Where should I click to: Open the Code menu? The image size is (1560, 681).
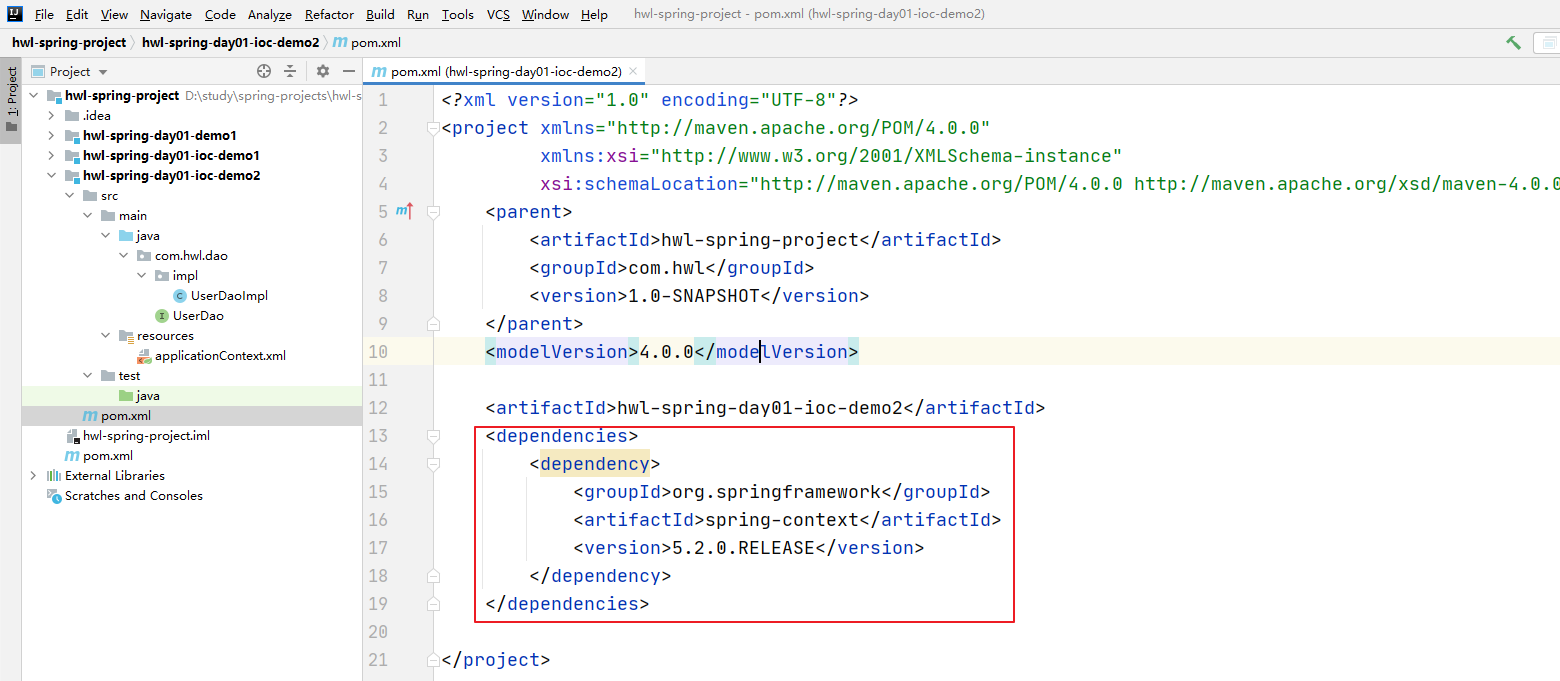click(220, 15)
